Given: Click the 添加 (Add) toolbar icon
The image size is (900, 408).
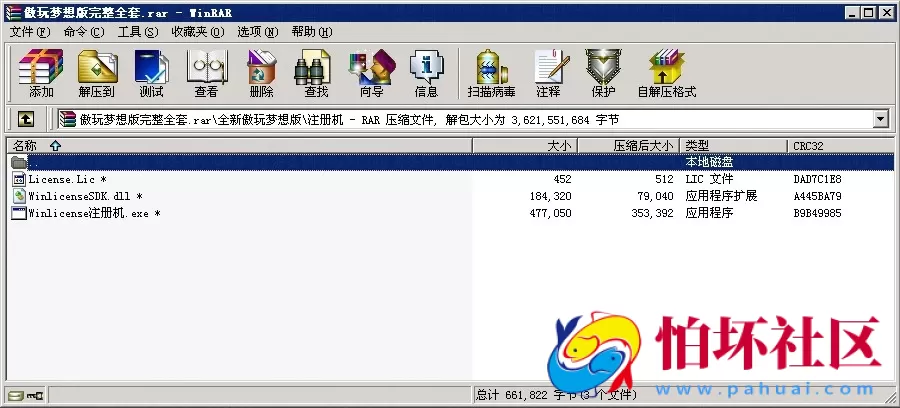Looking at the screenshot, I should tap(41, 73).
